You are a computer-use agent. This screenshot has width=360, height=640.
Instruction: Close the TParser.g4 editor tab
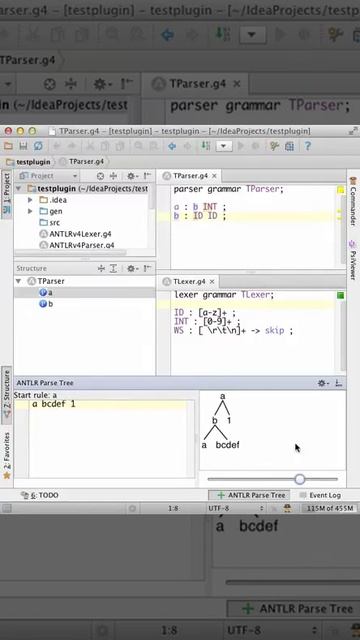[x=214, y=176]
